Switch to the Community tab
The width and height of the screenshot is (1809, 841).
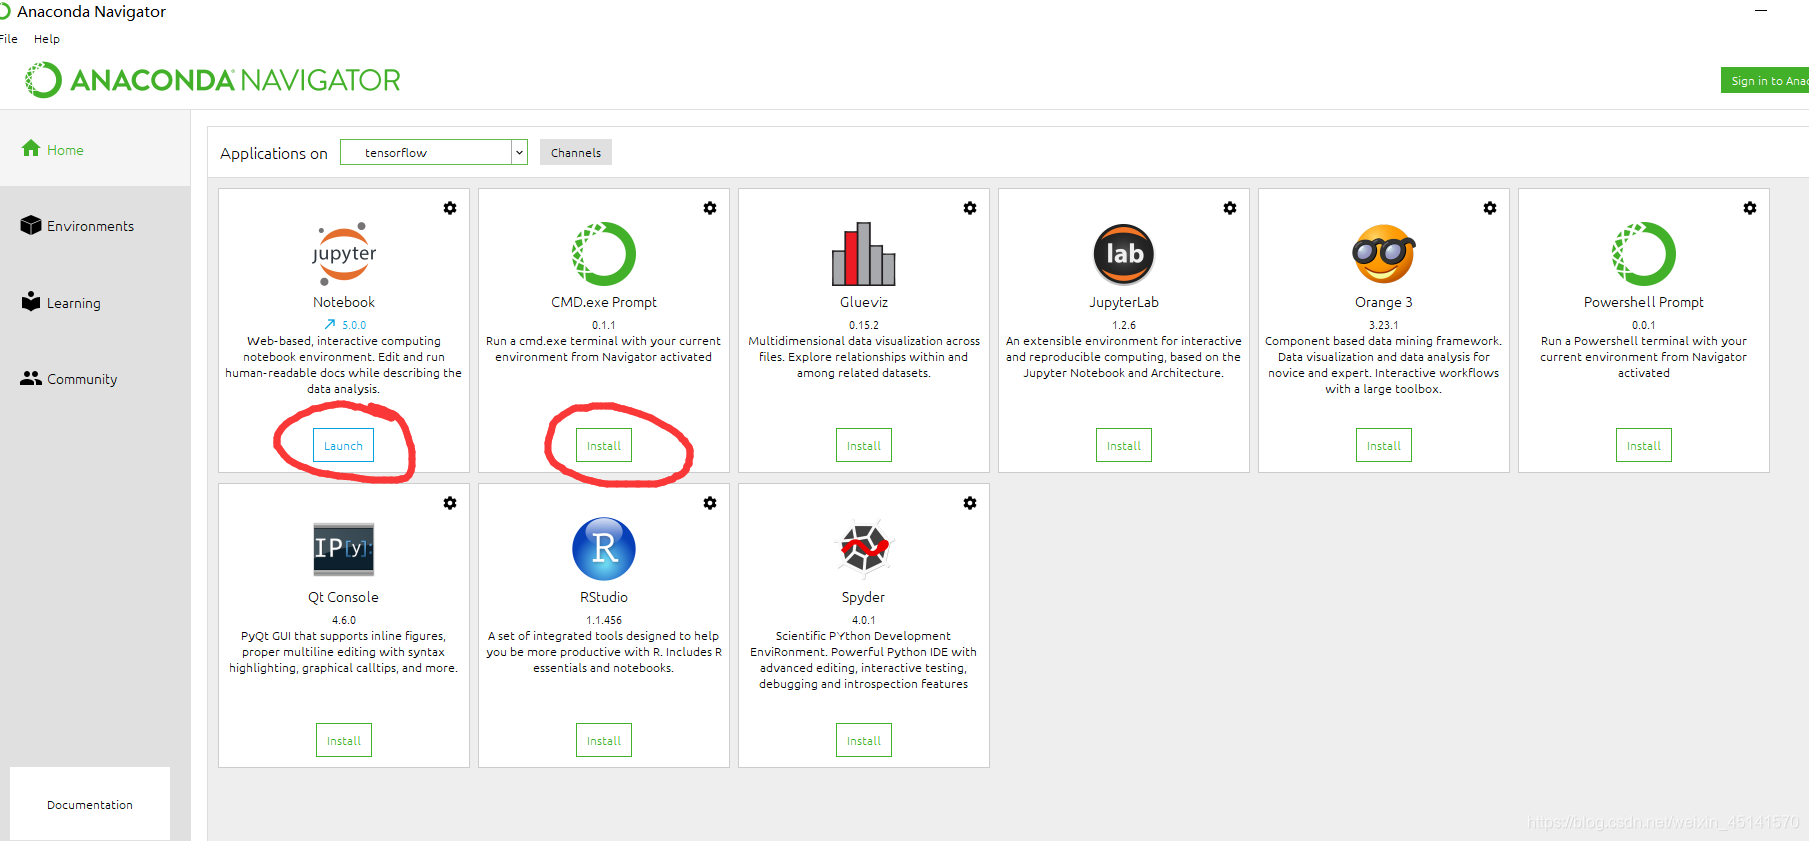pyautogui.click(x=95, y=378)
